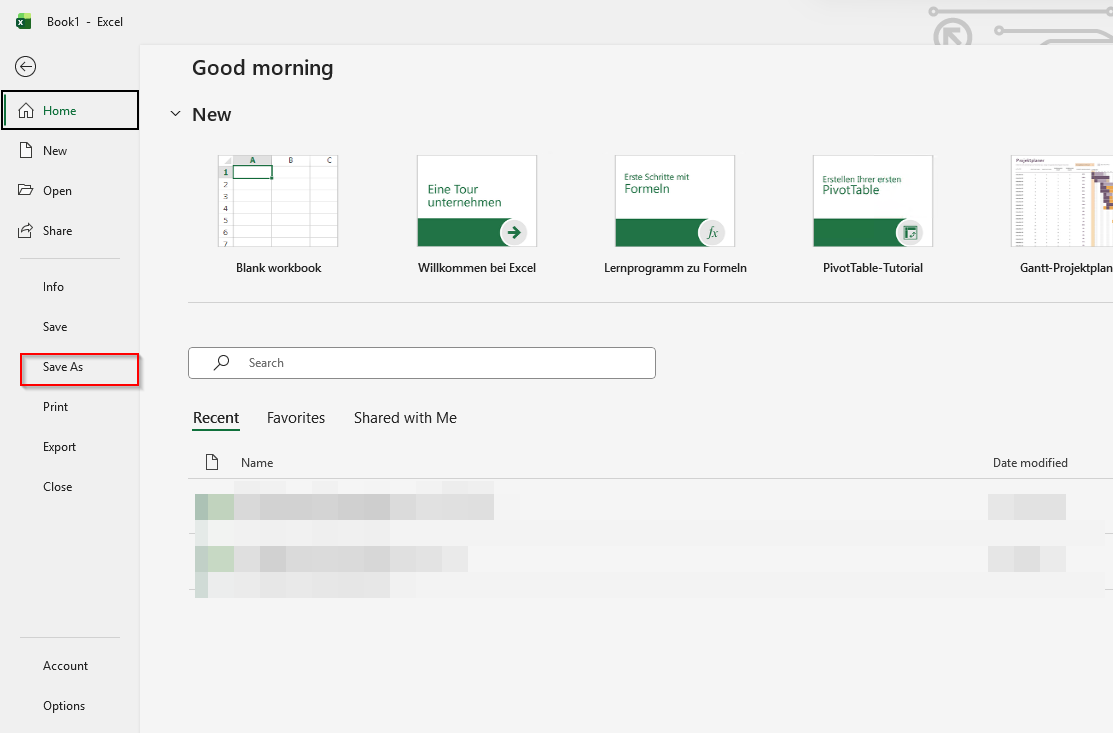The image size is (1113, 733).
Task: Click the New document icon
Action: tap(26, 151)
